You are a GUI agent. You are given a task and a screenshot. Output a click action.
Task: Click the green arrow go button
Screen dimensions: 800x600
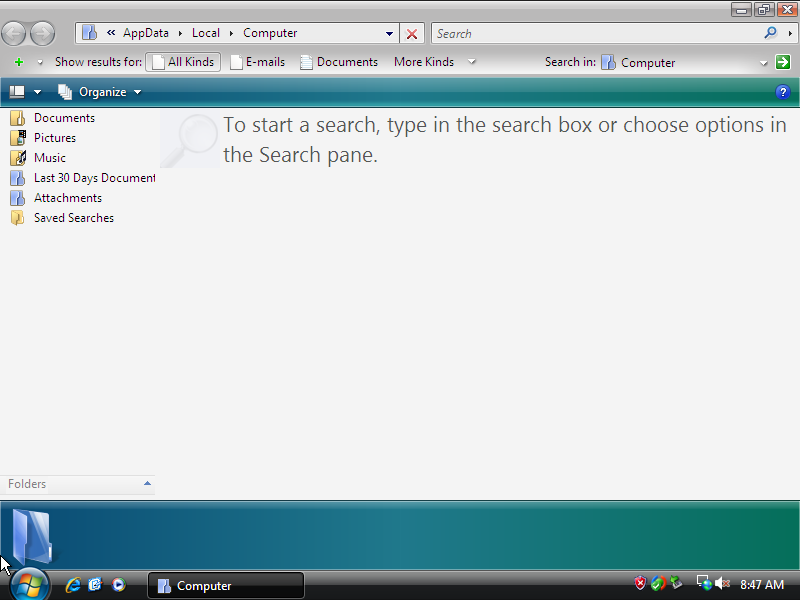783,62
